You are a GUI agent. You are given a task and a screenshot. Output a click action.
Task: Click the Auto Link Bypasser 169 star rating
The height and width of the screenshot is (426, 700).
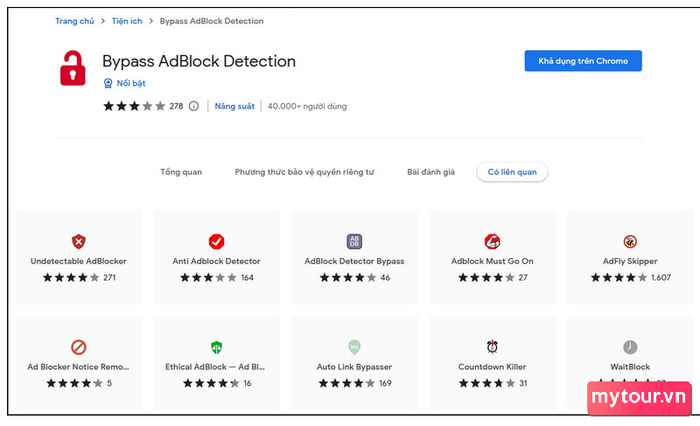pyautogui.click(x=347, y=383)
